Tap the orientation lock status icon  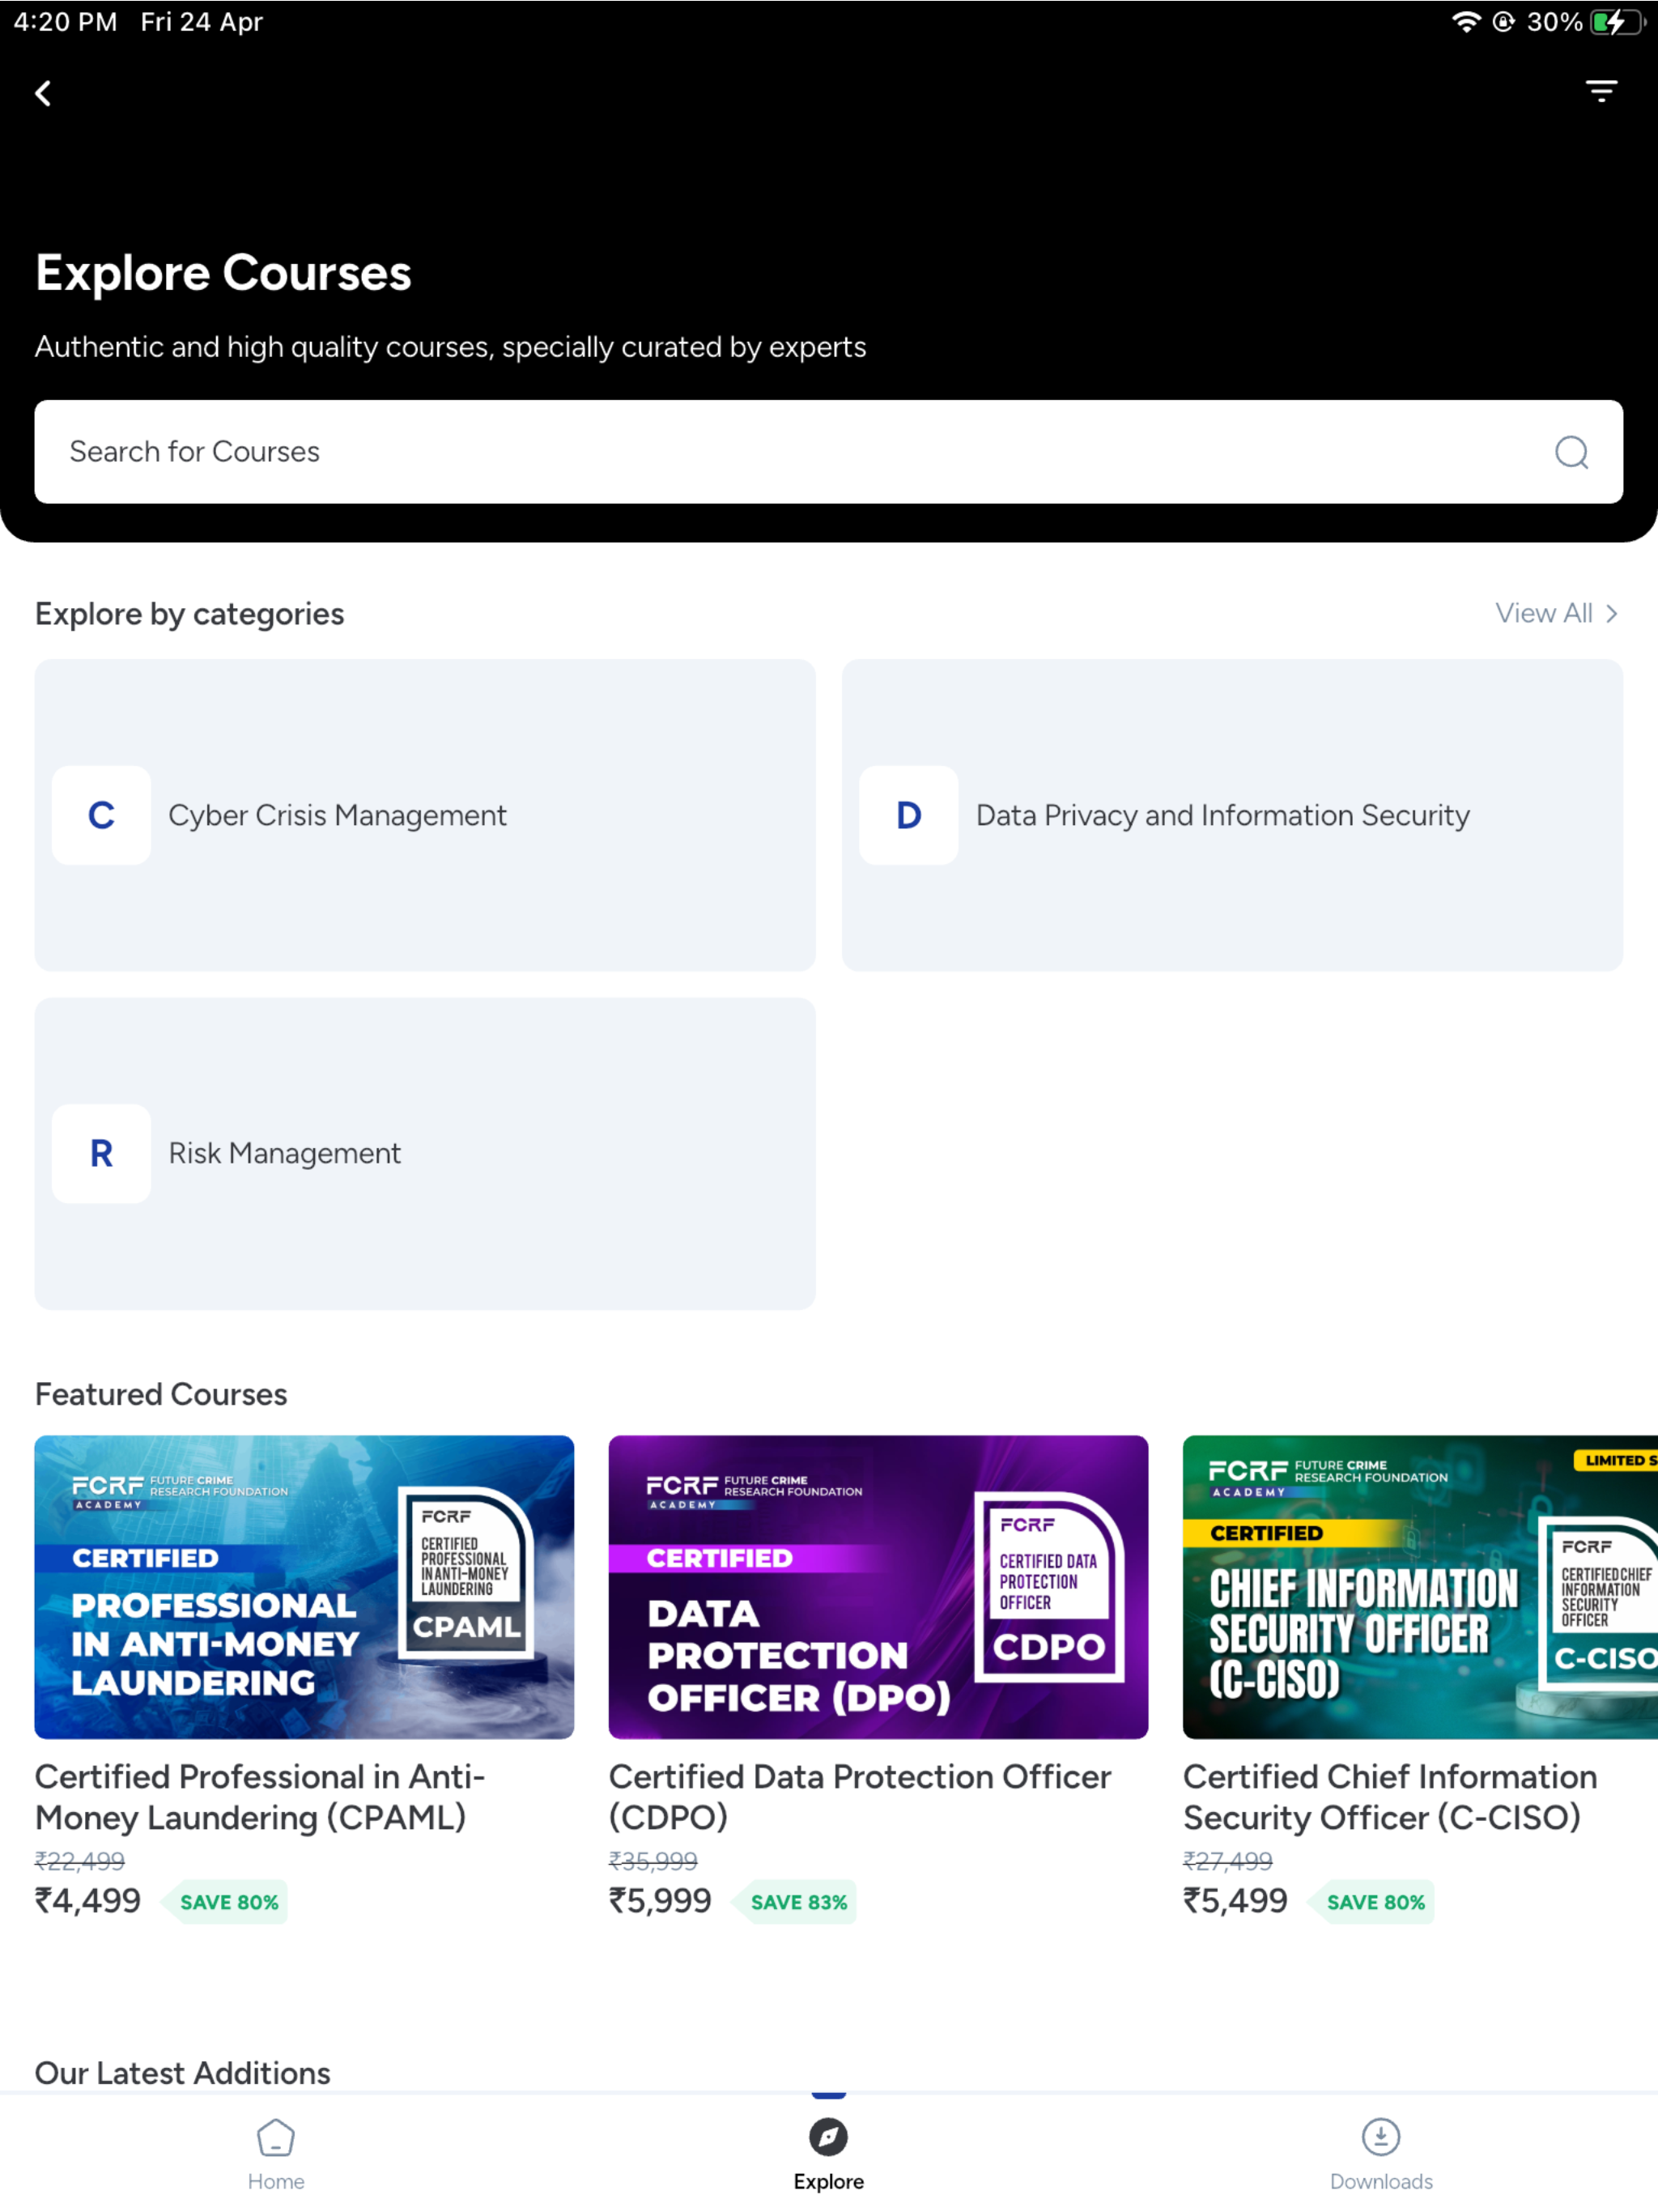click(1503, 22)
